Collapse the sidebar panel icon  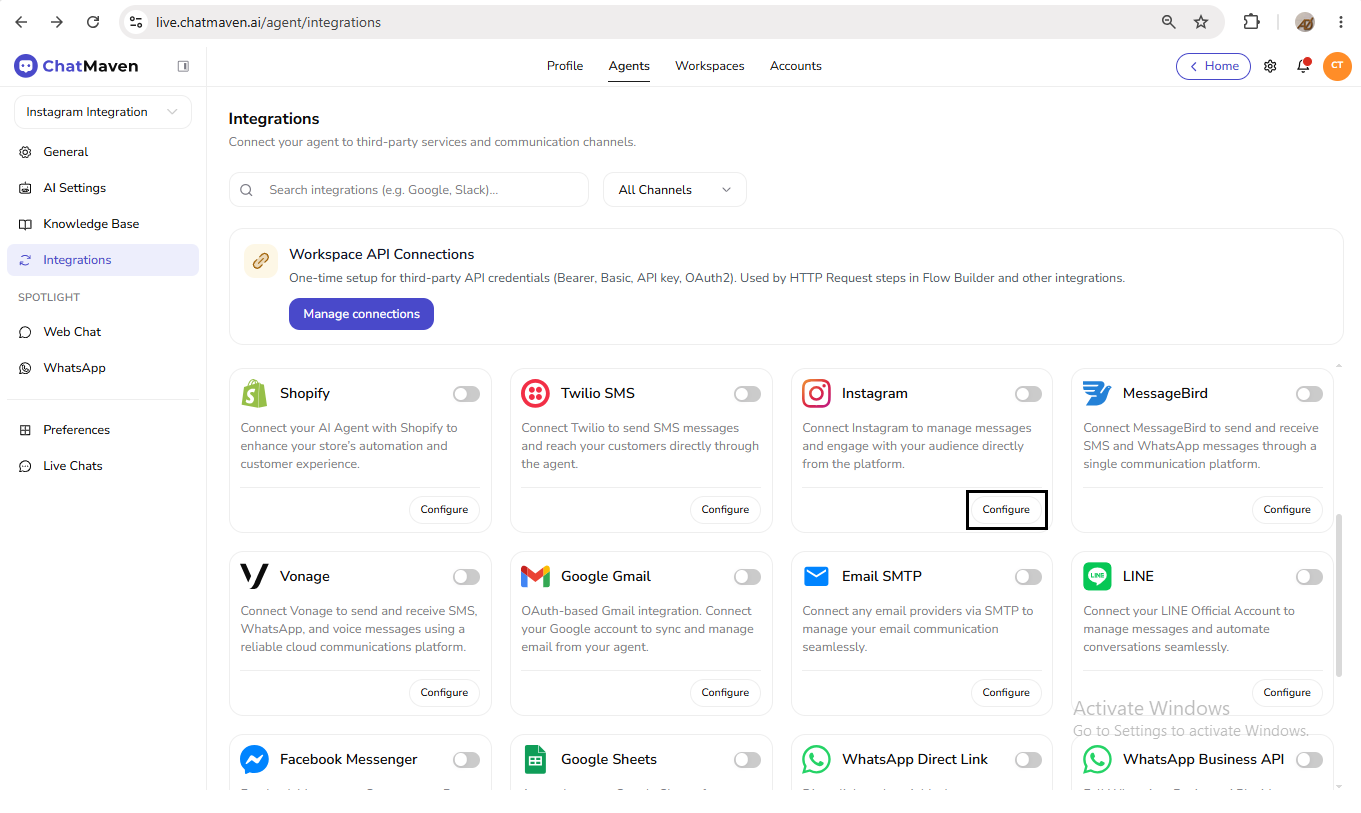(x=183, y=66)
